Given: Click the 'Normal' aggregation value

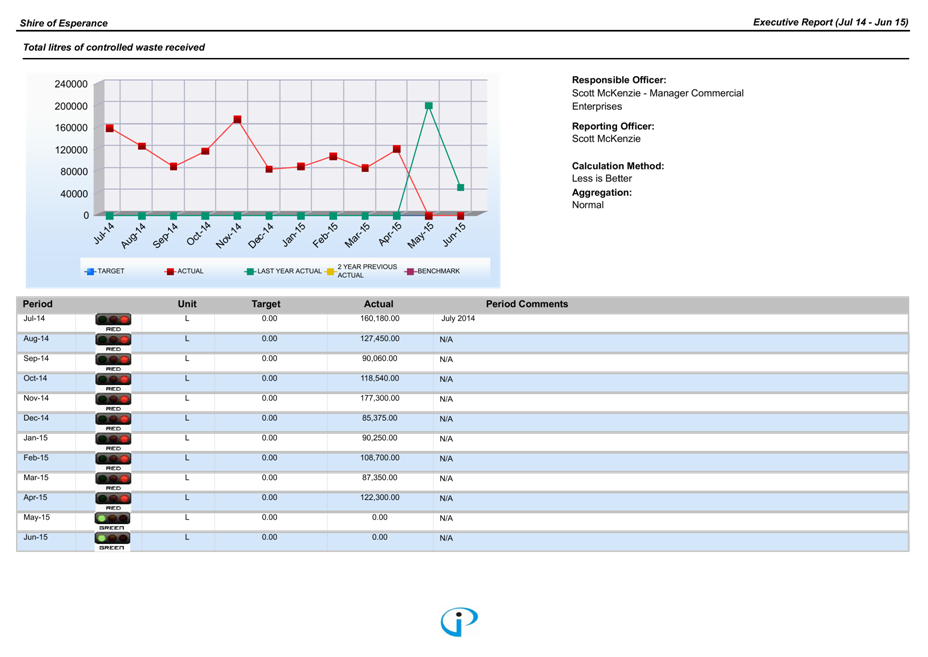Looking at the screenshot, I should (x=587, y=205).
